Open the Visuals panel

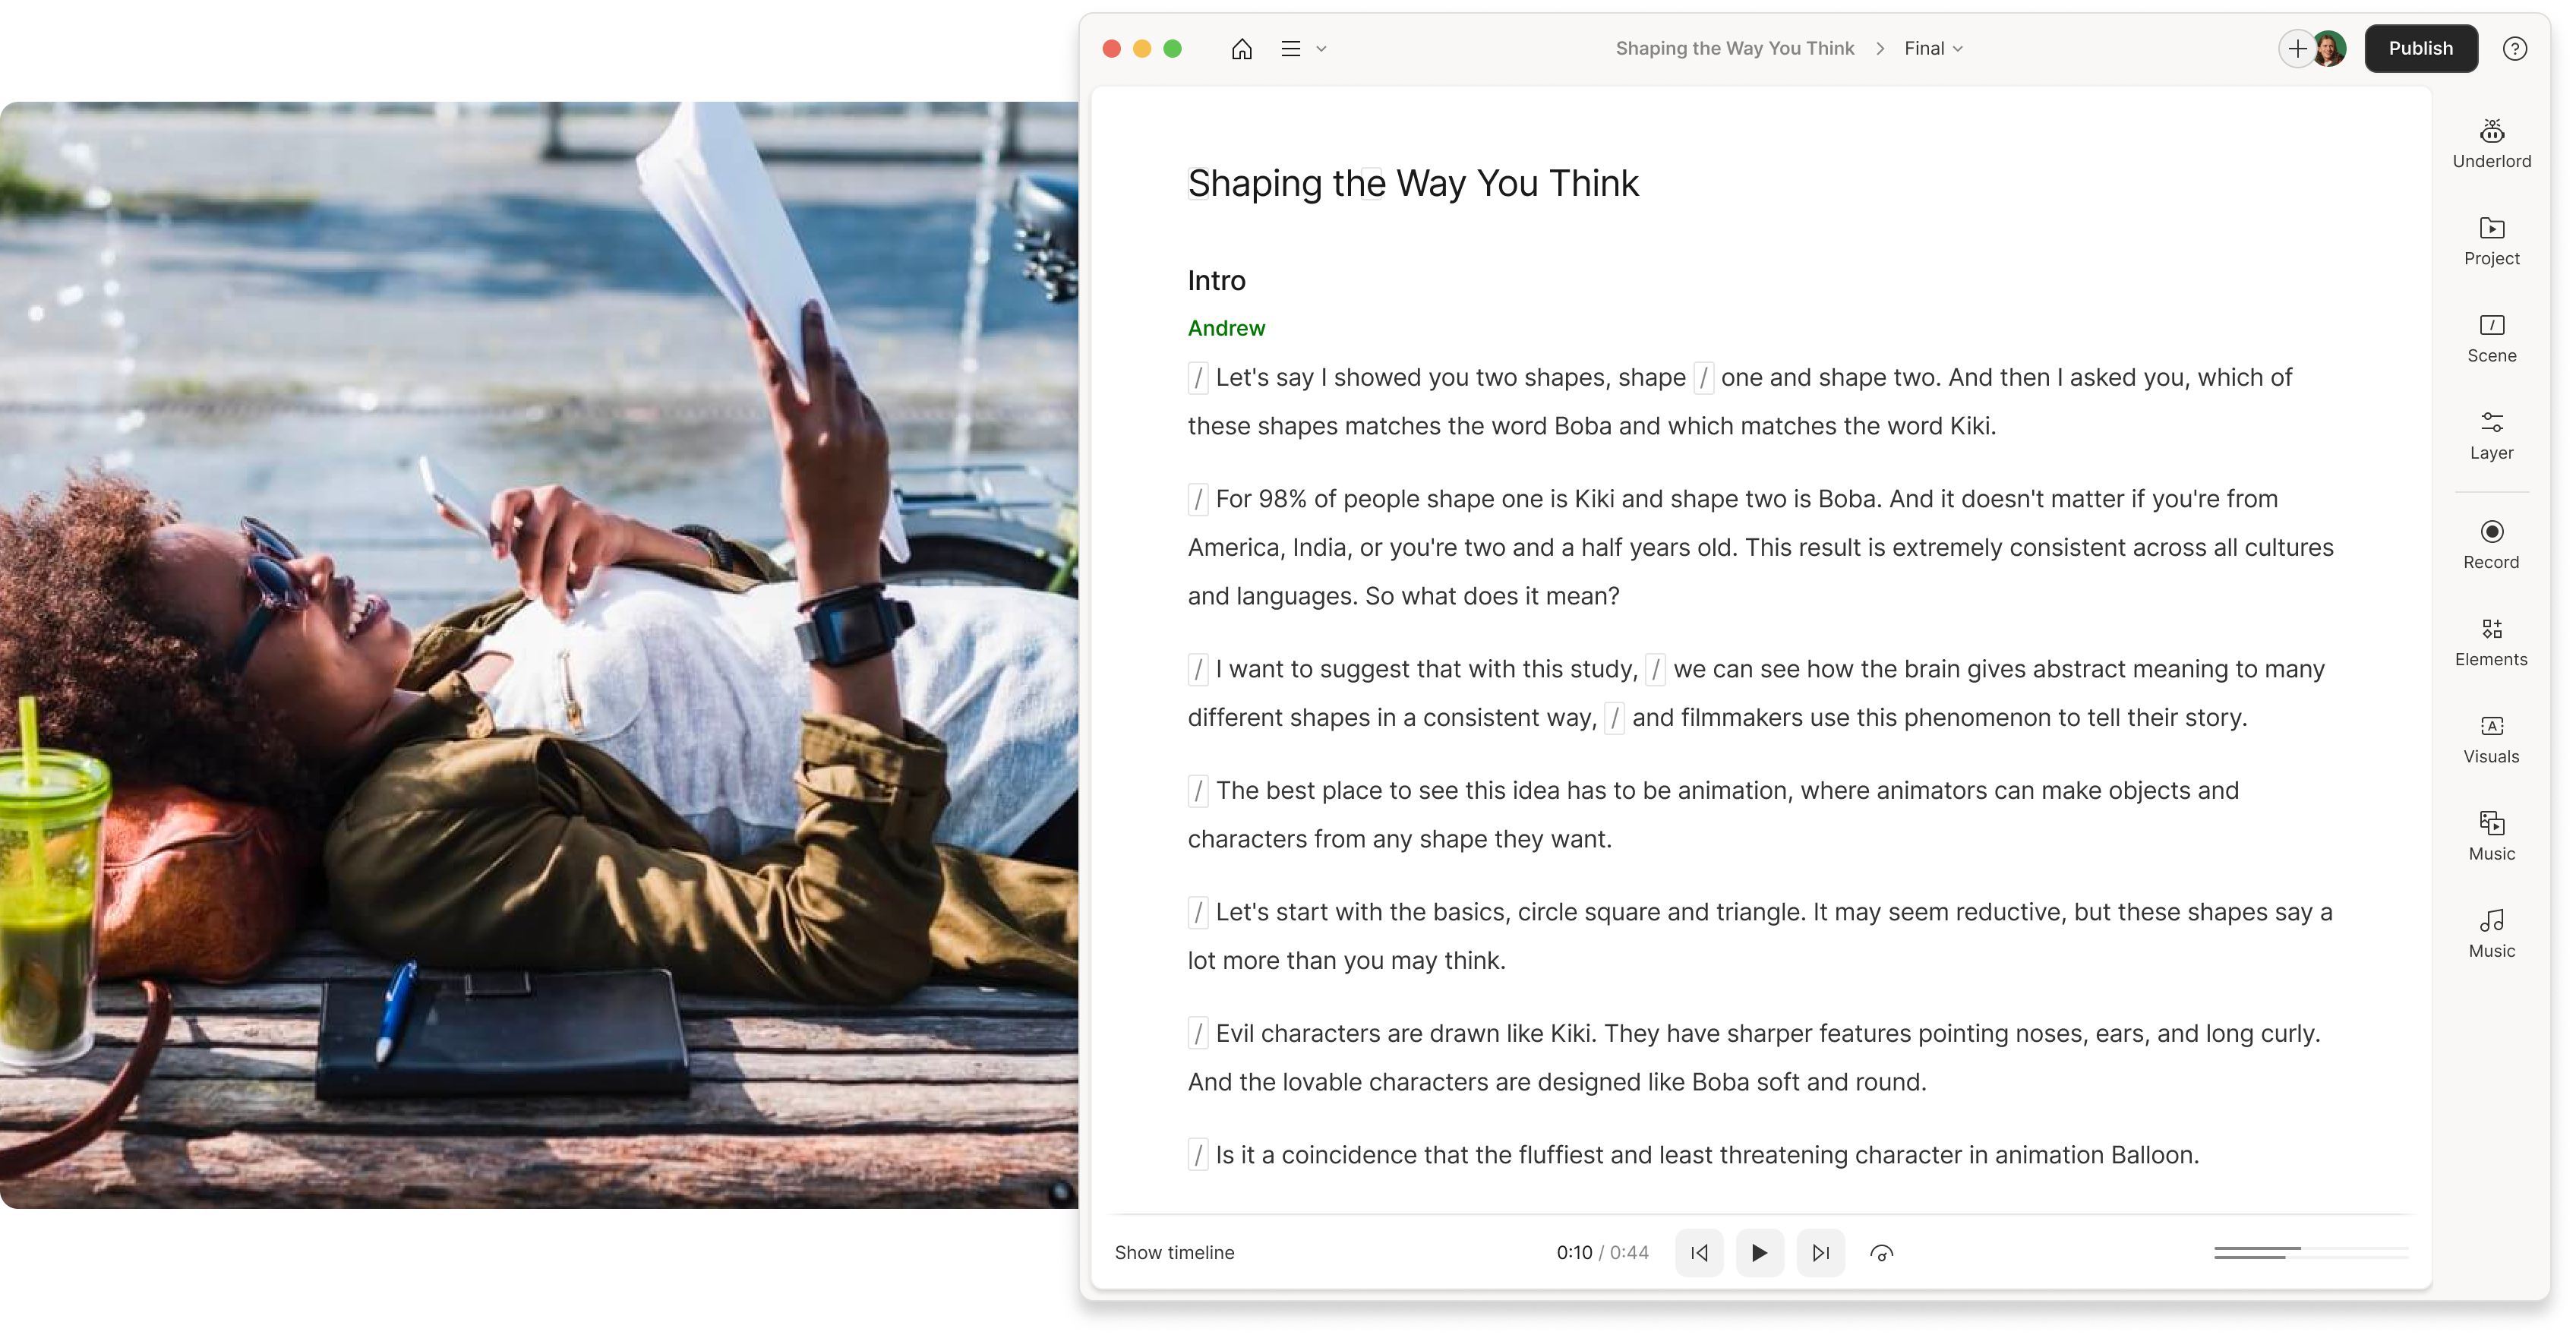pos(2491,740)
